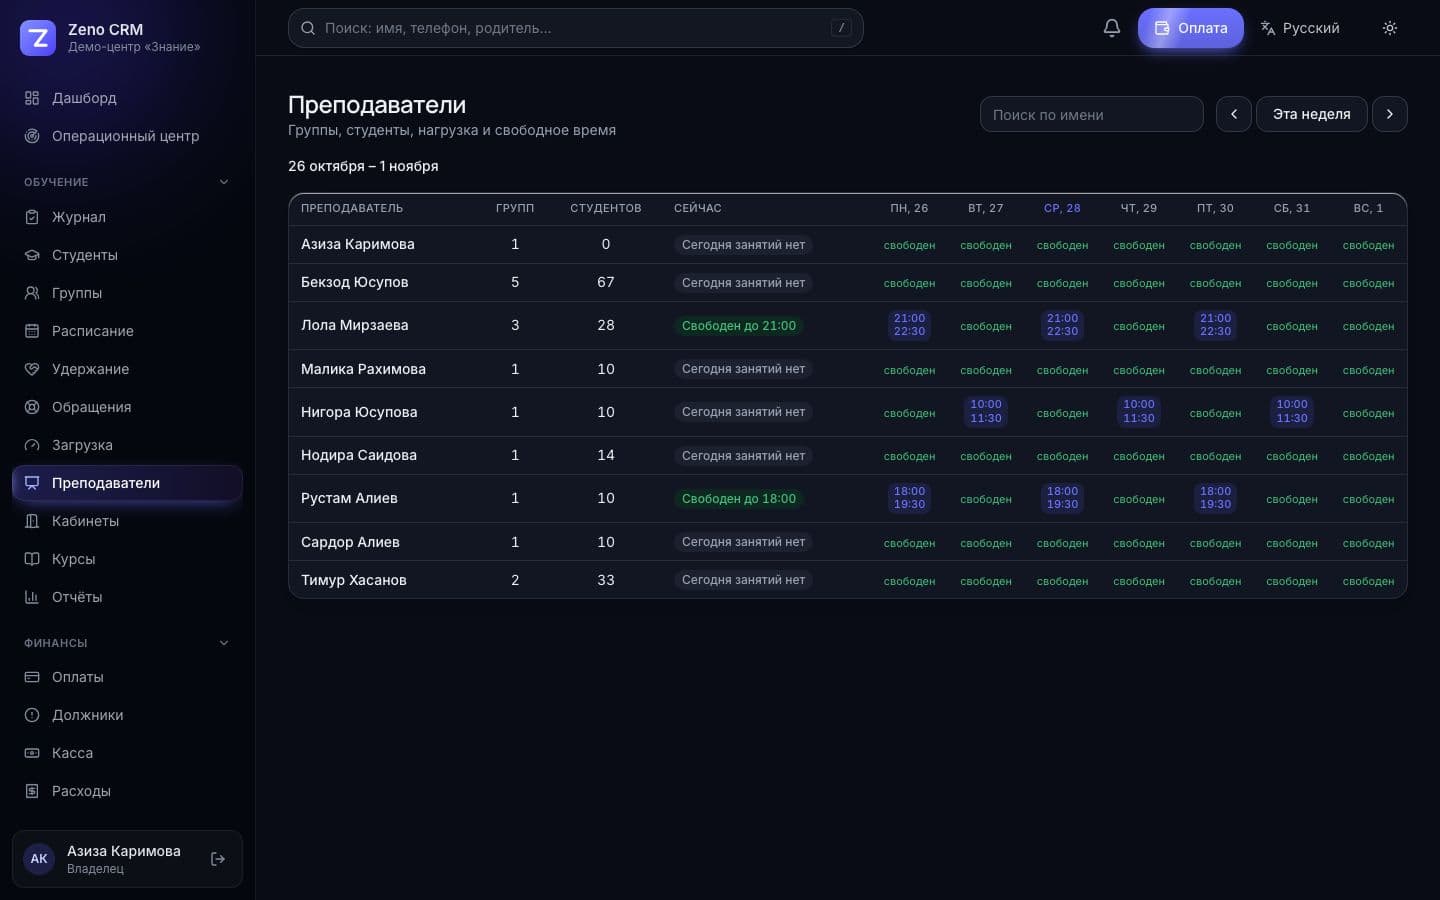The height and width of the screenshot is (900, 1440).
Task: Click the logout icon beside Азиза Каримова
Action: pos(218,859)
